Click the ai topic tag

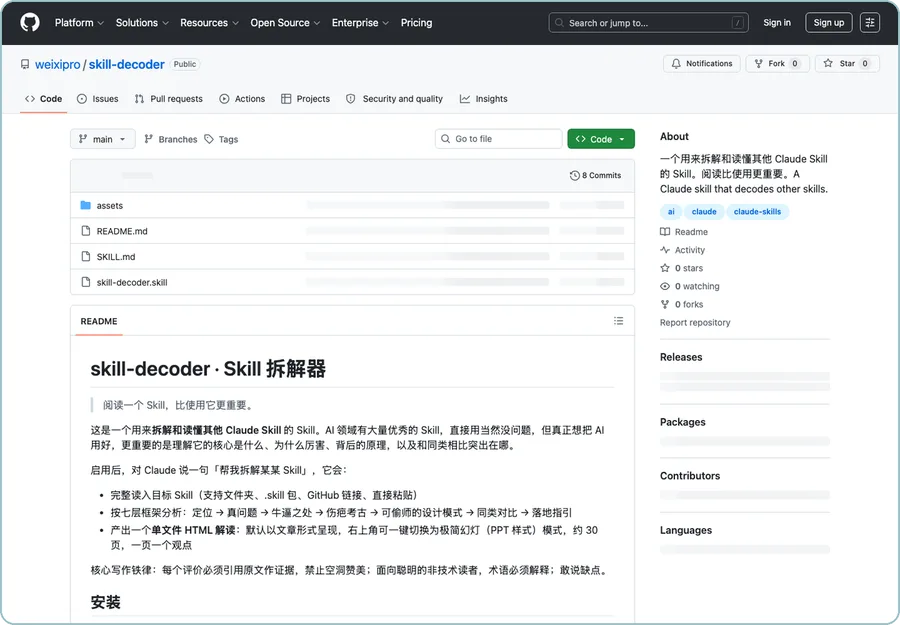[x=671, y=212]
